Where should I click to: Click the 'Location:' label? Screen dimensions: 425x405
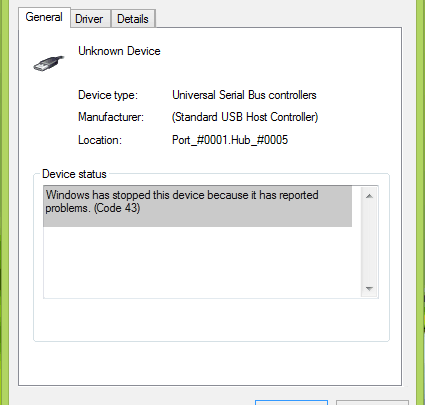pos(100,140)
